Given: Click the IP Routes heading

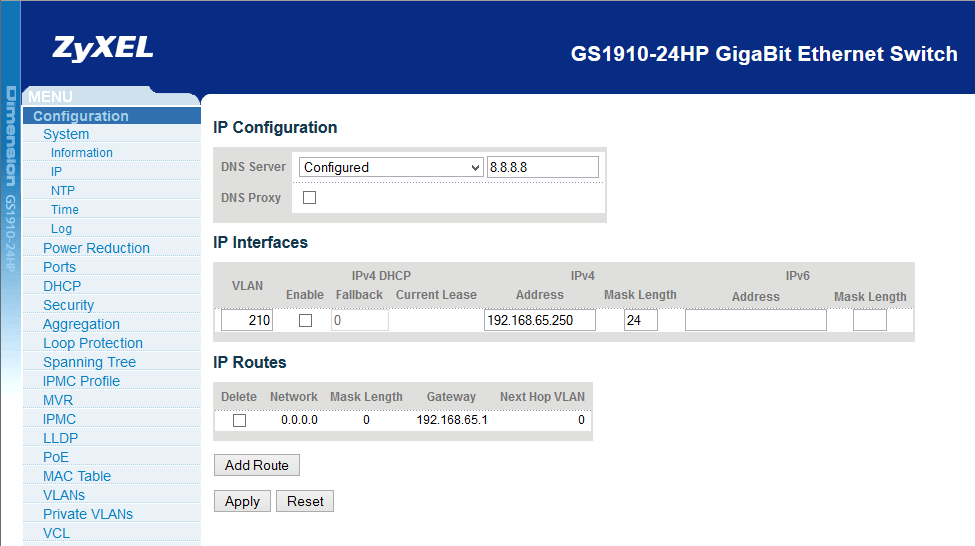Looking at the screenshot, I should (x=250, y=363).
